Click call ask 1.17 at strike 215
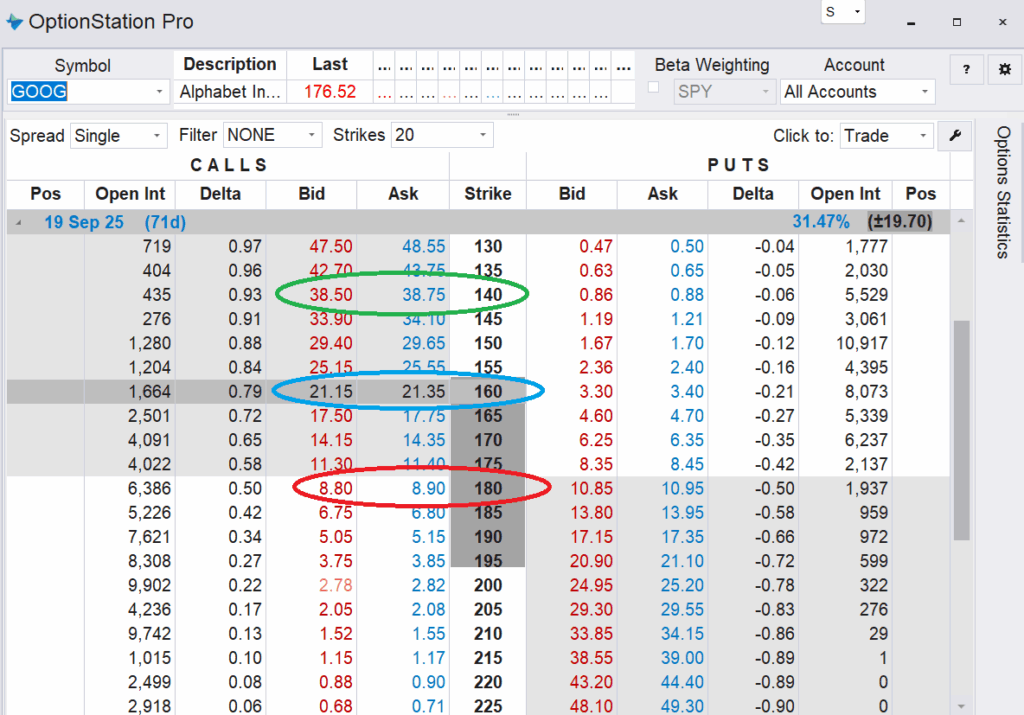This screenshot has width=1024, height=715. pyautogui.click(x=428, y=658)
